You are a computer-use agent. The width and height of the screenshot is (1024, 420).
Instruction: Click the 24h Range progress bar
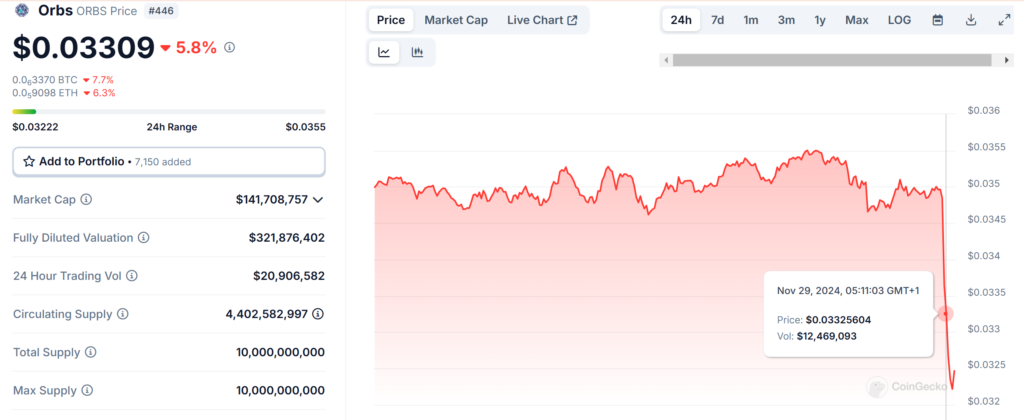point(168,111)
